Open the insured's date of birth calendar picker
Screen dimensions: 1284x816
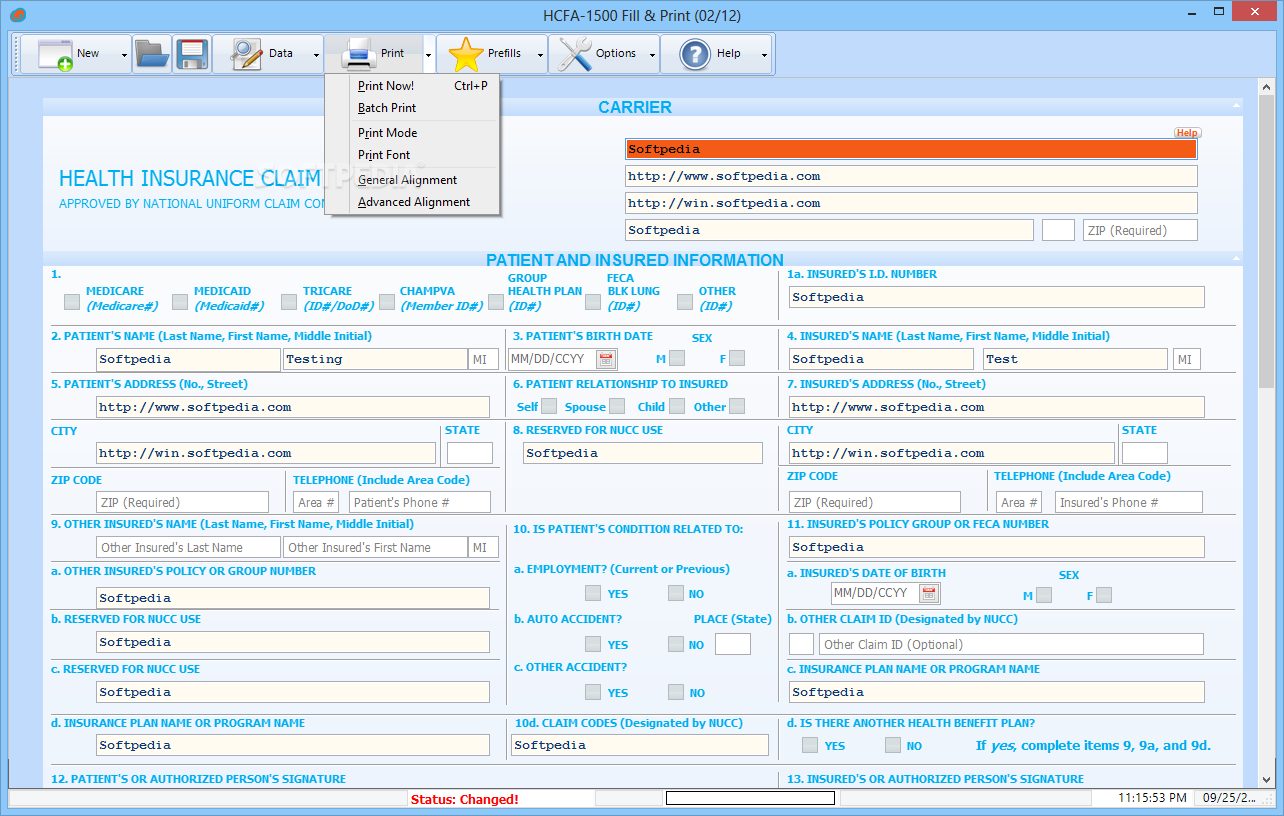point(929,594)
